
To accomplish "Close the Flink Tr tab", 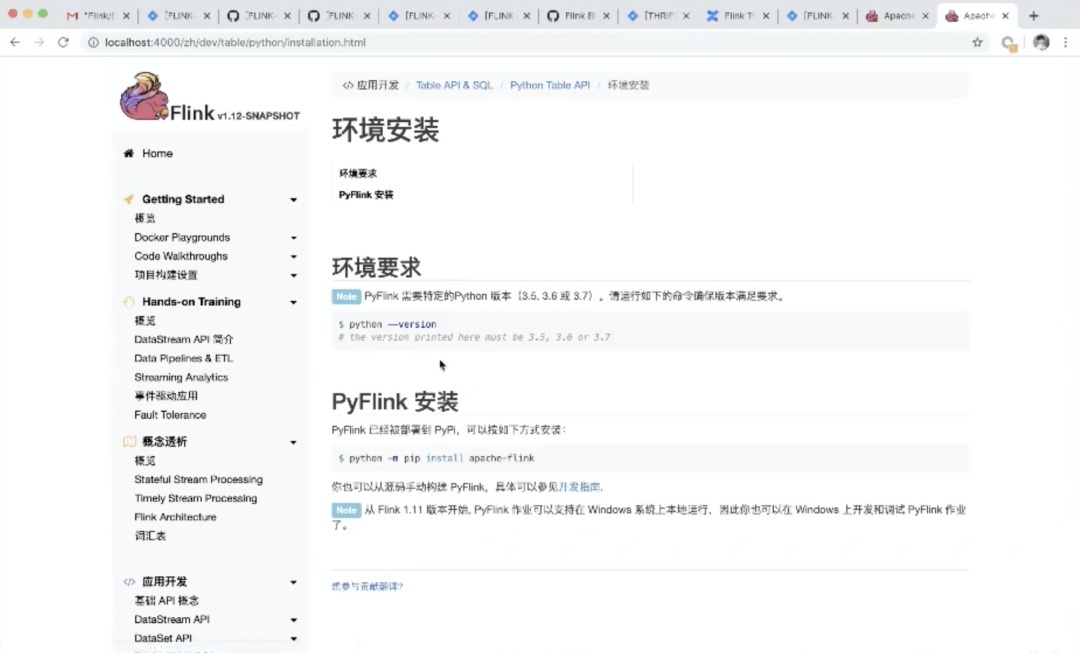I will click(x=766, y=16).
